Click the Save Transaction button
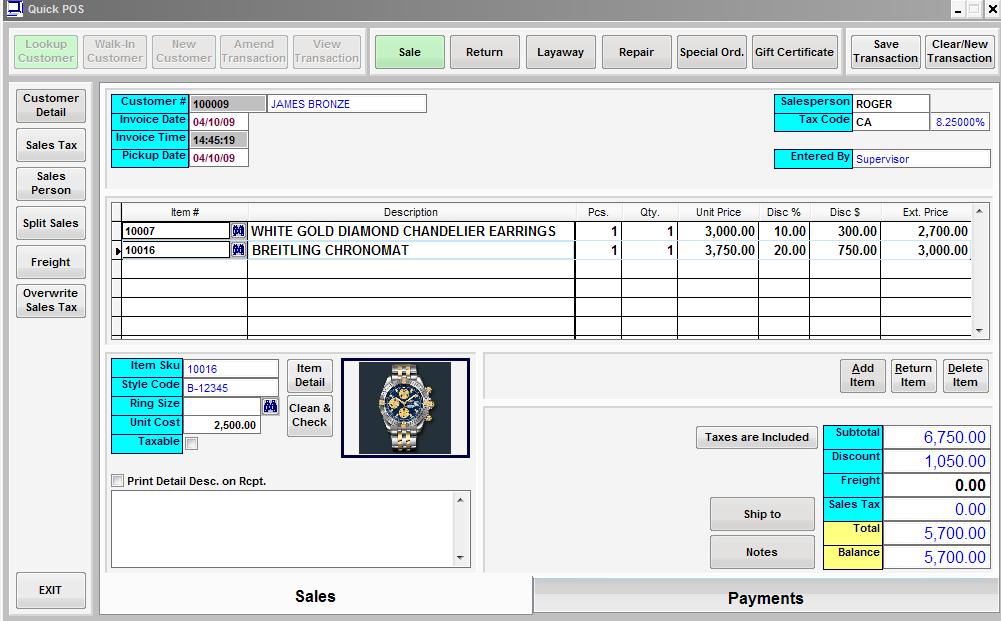1001x621 pixels. click(885, 52)
